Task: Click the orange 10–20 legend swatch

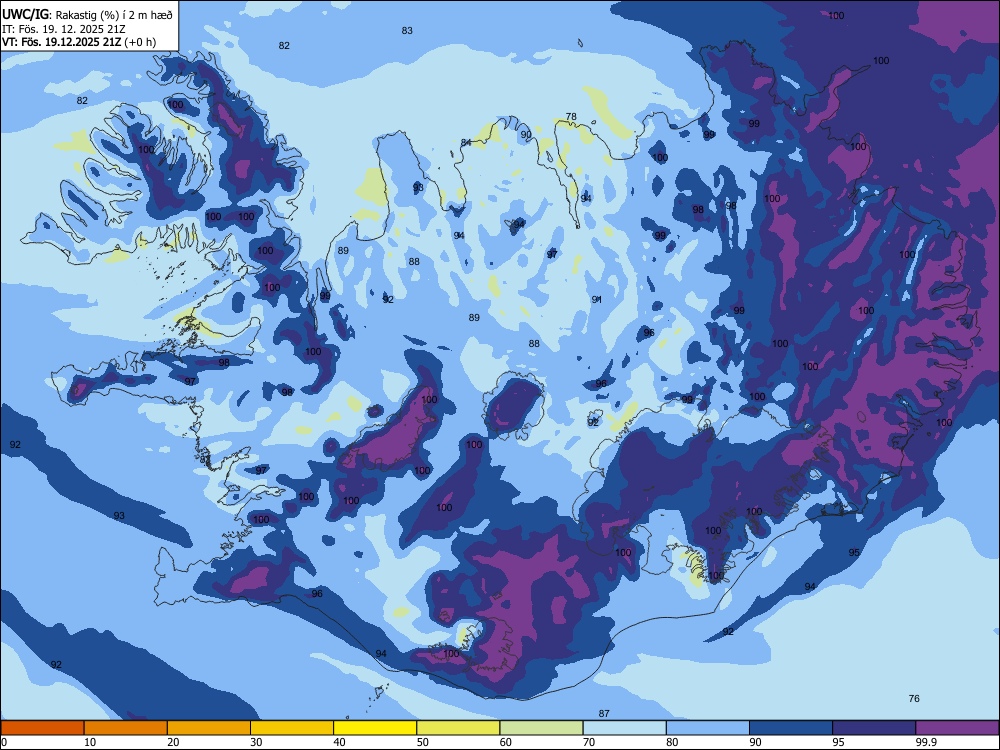Action: [x=126, y=728]
